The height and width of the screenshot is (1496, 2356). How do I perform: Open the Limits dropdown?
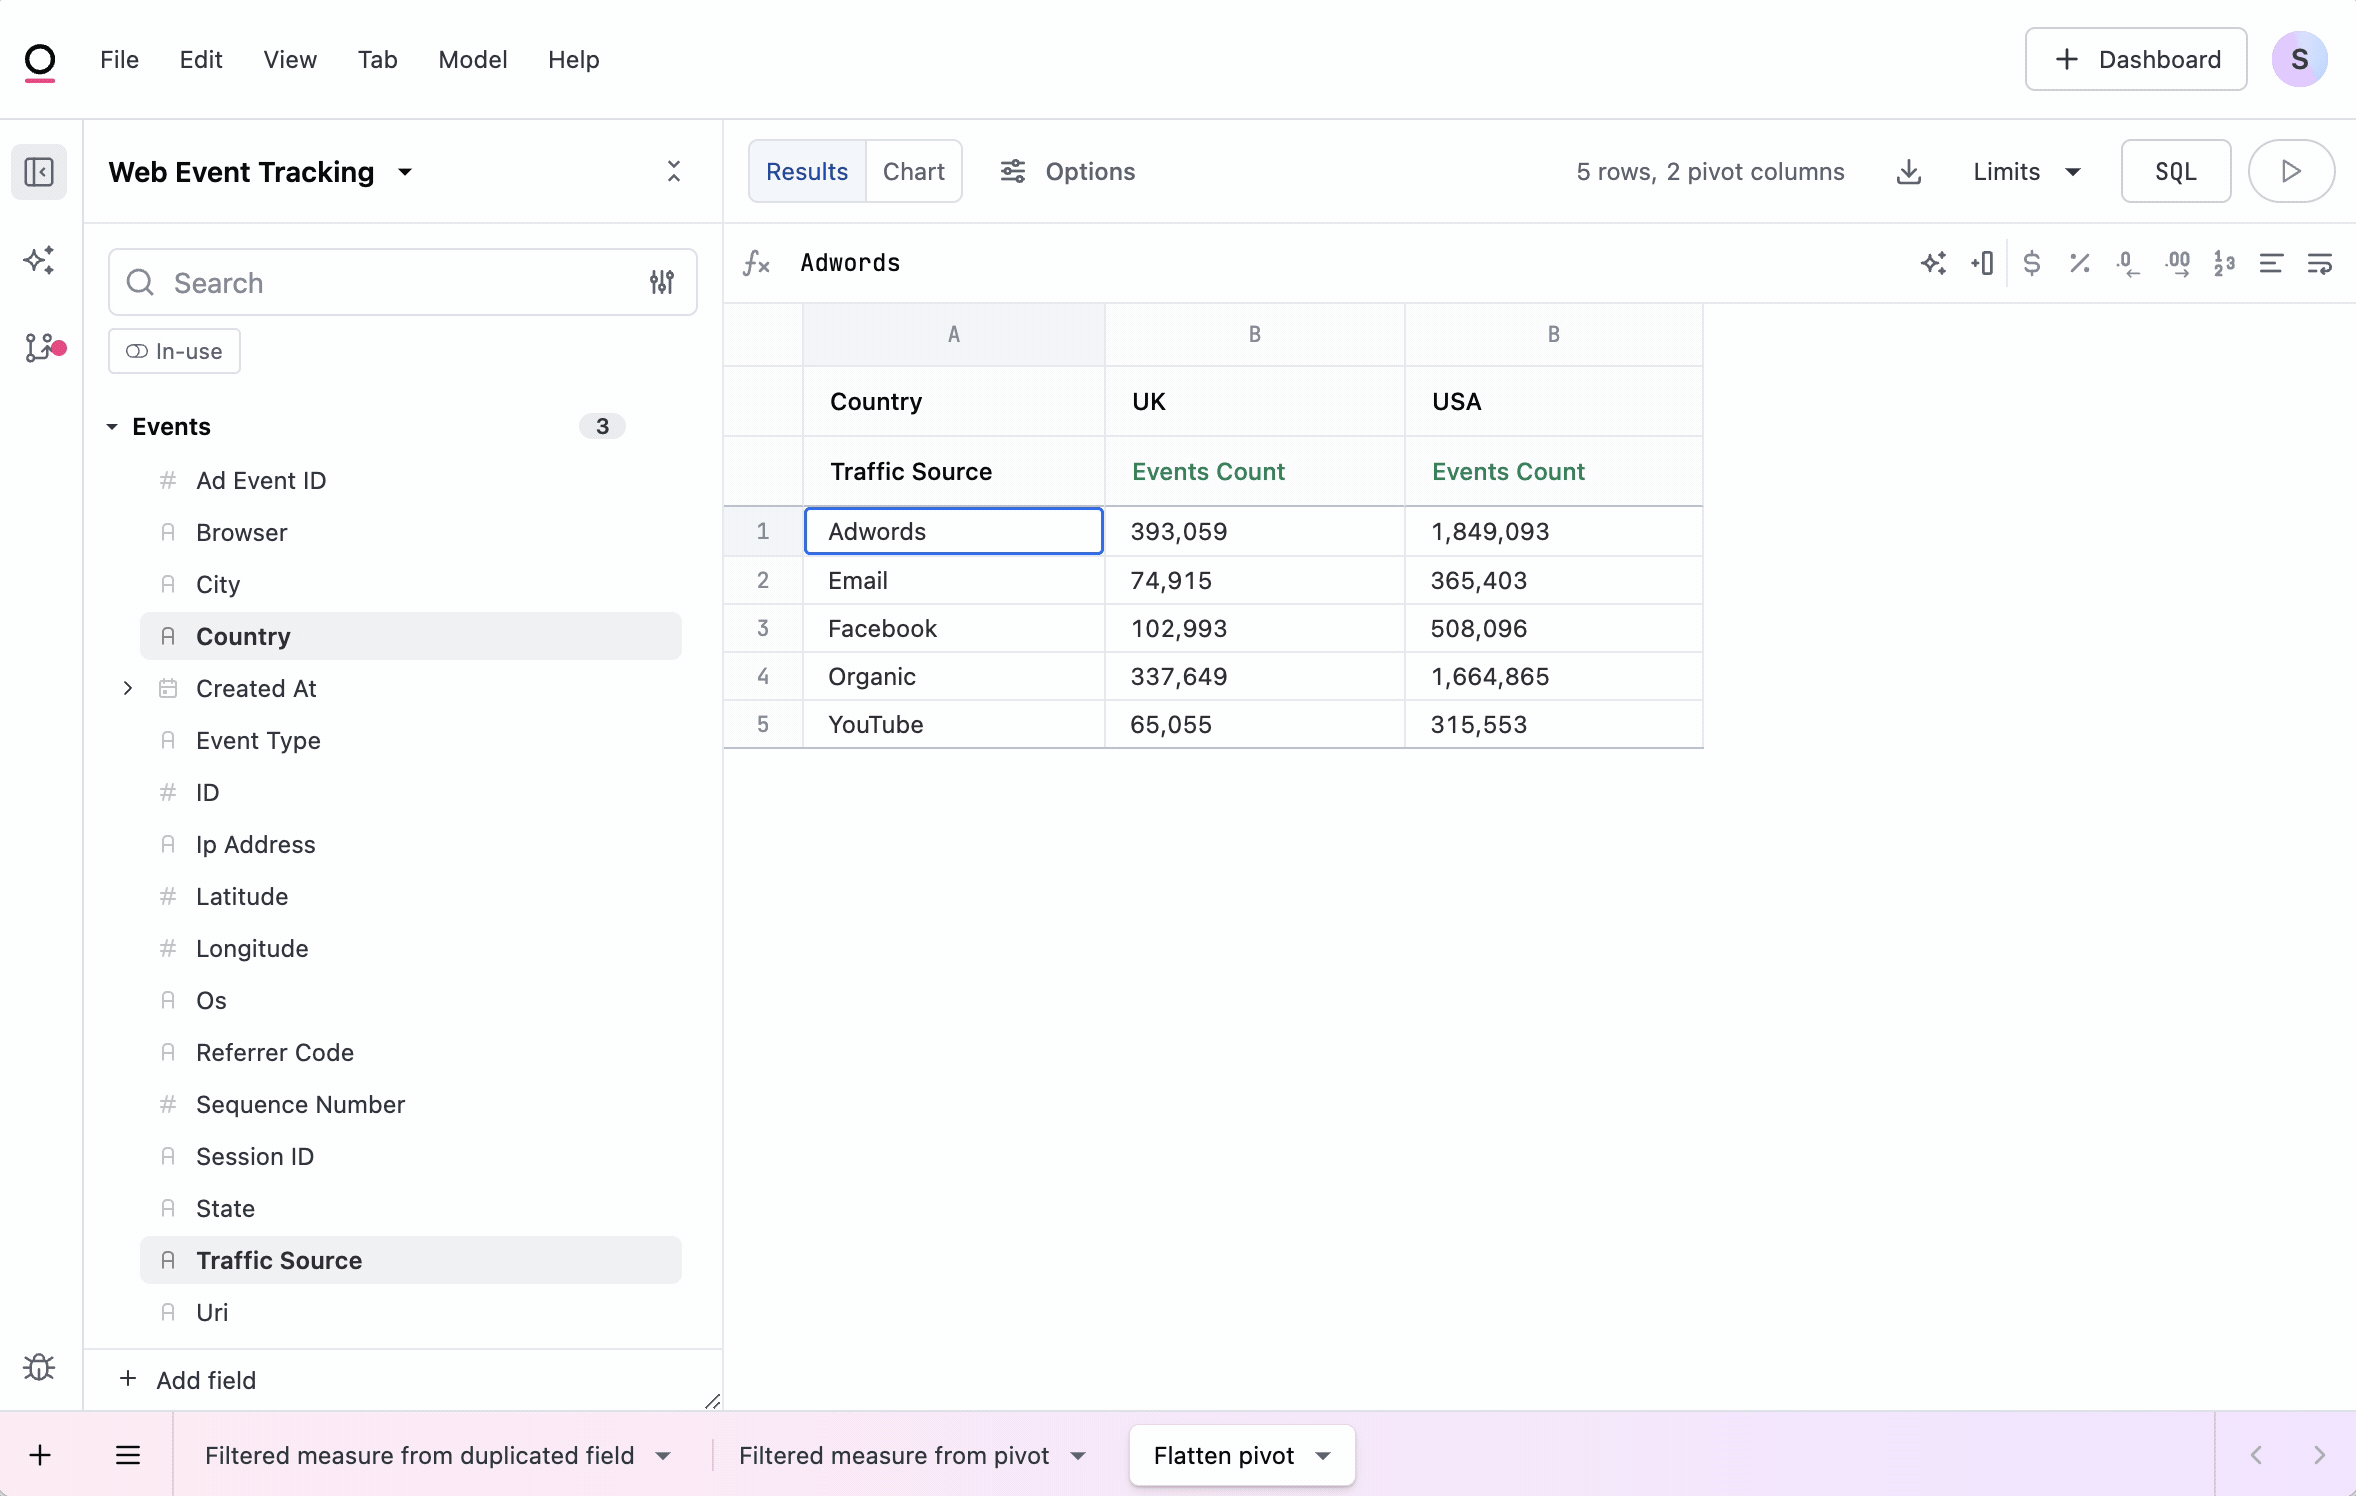click(x=2024, y=171)
